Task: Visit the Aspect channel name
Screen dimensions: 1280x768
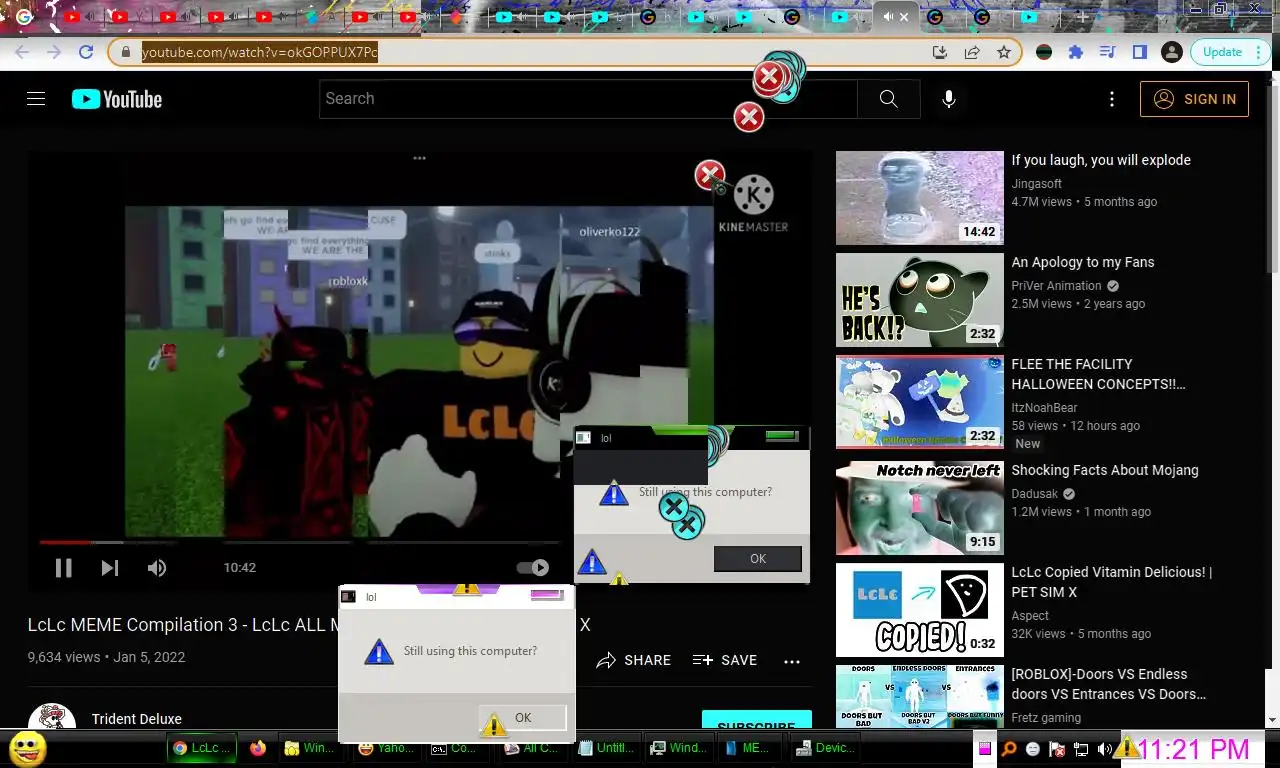Action: click(x=1030, y=616)
